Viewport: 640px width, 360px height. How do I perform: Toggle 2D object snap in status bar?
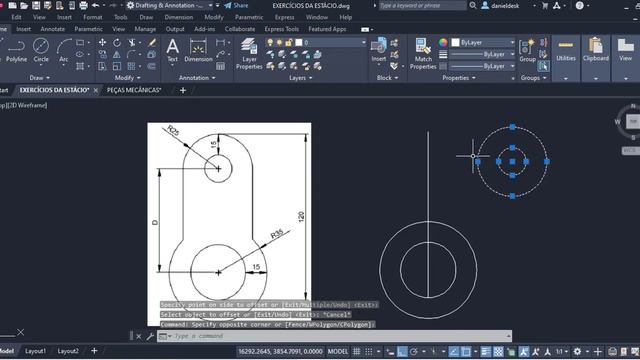(466, 351)
